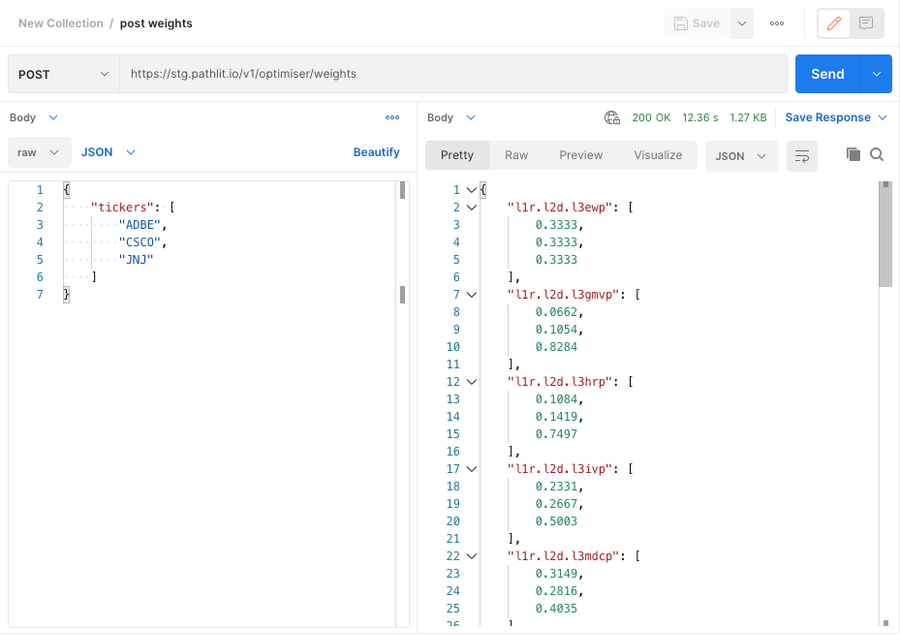Send the weights request

pyautogui.click(x=826, y=74)
